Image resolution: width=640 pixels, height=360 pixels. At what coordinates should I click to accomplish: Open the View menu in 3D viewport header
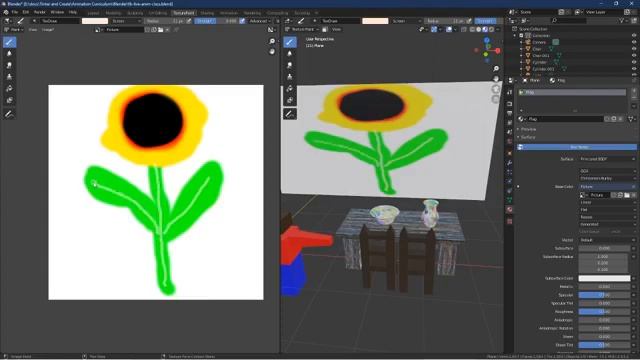click(336, 29)
